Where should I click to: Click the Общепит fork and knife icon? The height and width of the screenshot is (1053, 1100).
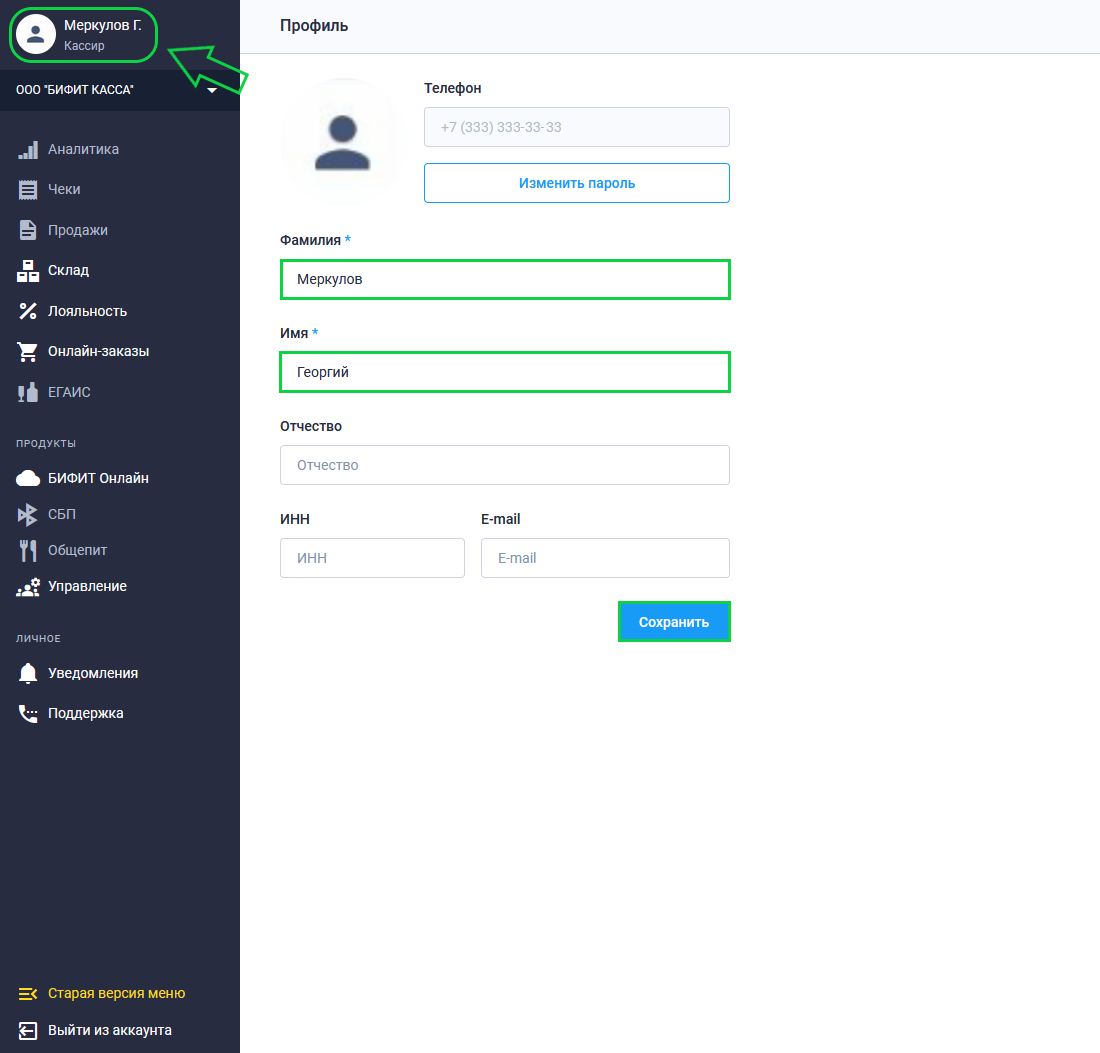click(28, 551)
